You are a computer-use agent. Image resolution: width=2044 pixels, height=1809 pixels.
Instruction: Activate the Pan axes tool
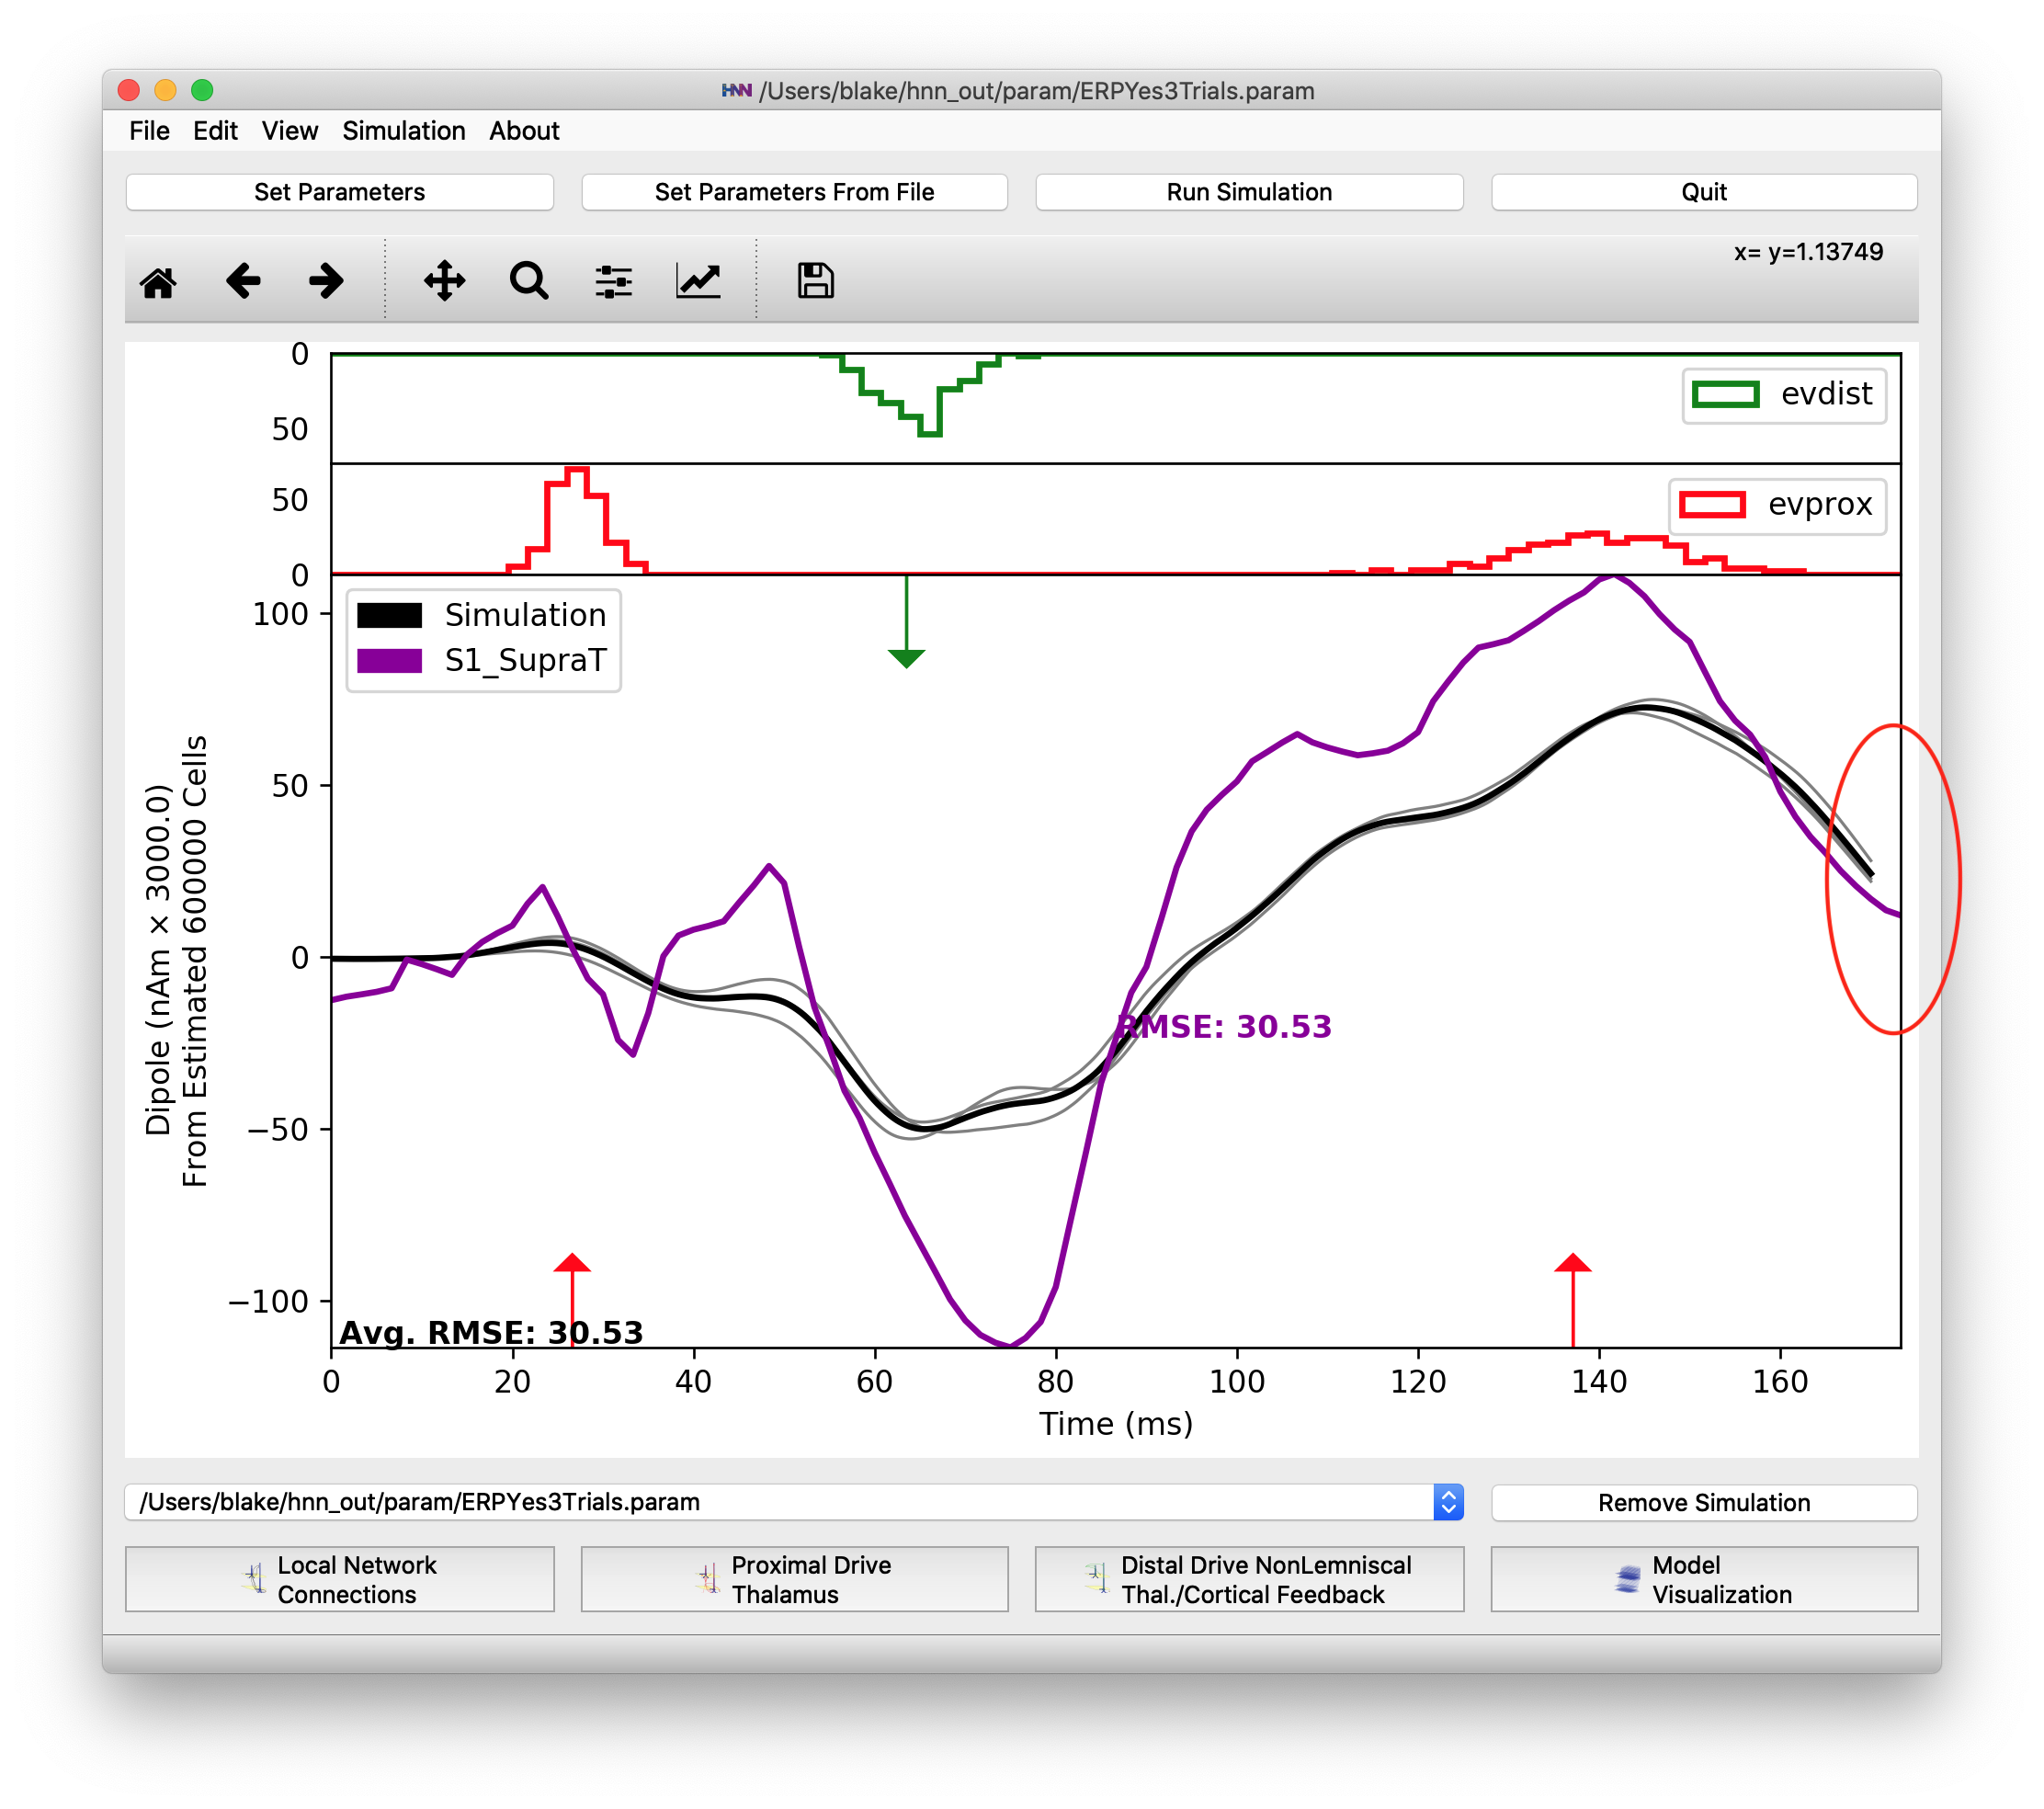[x=444, y=282]
